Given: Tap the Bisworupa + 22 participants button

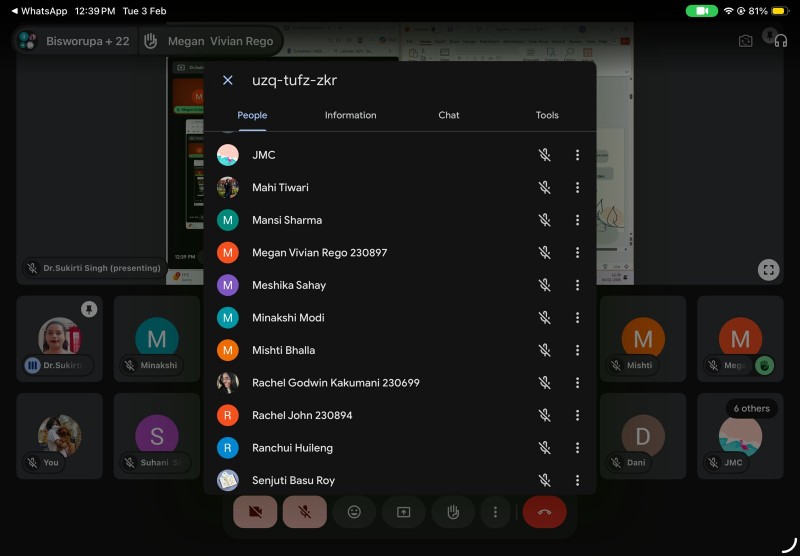Looking at the screenshot, I should pyautogui.click(x=75, y=41).
